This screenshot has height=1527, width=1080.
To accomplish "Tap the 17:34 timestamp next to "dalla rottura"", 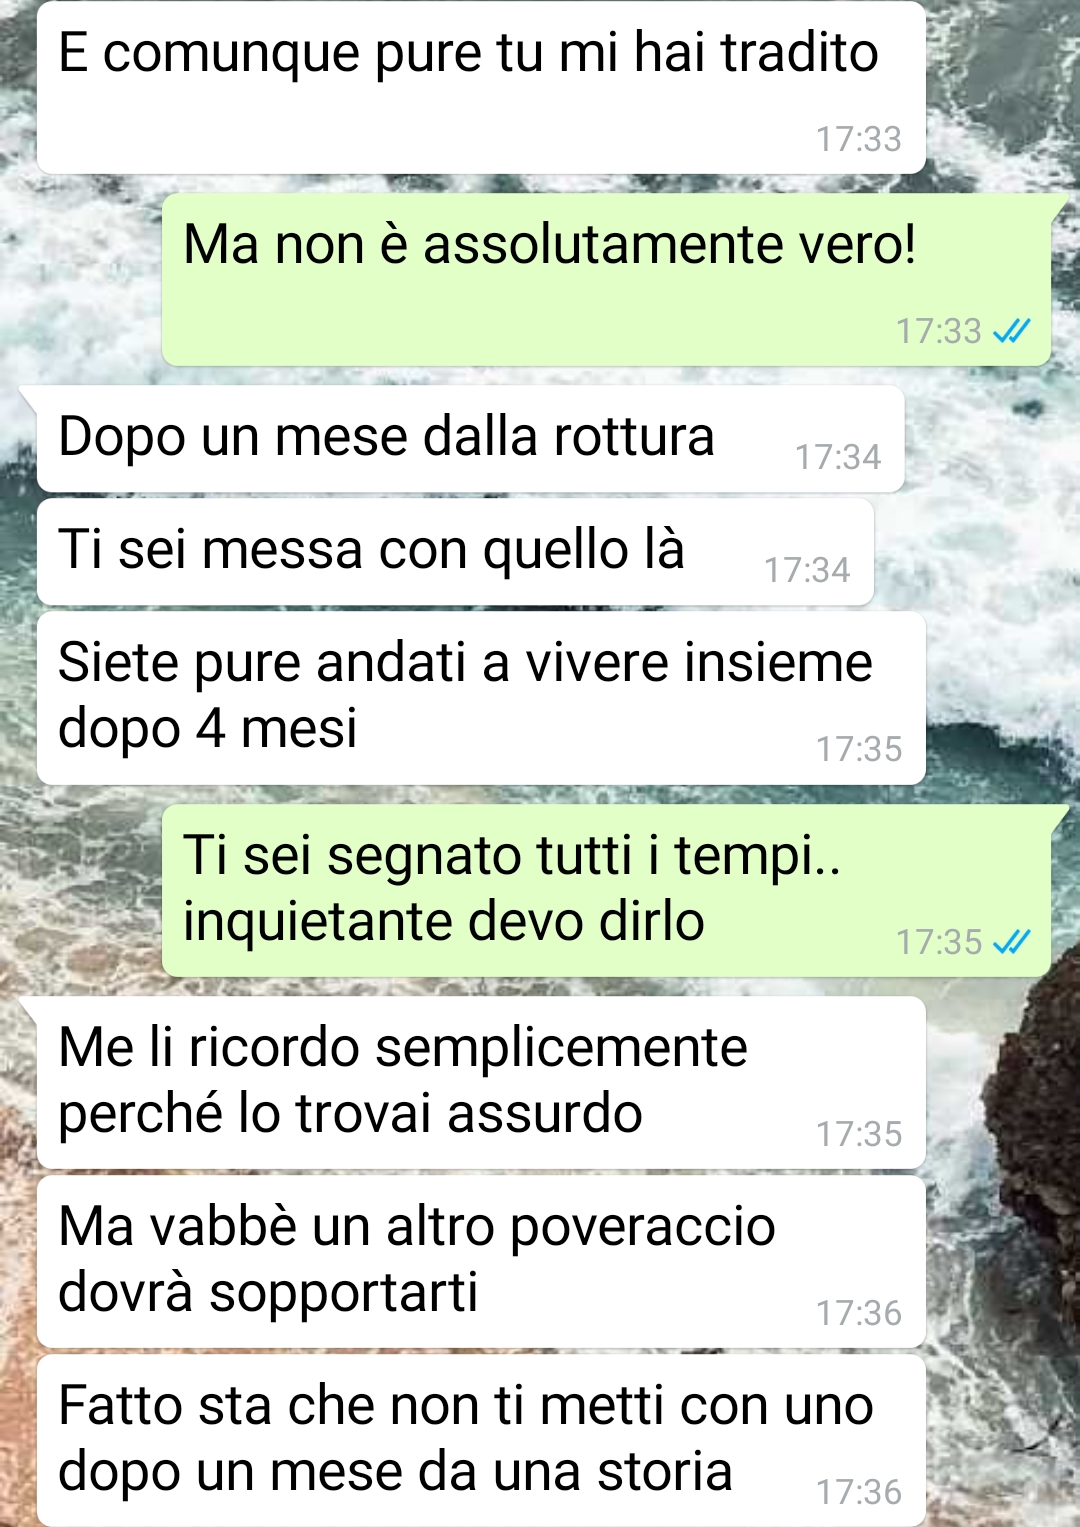I will point(838,457).
